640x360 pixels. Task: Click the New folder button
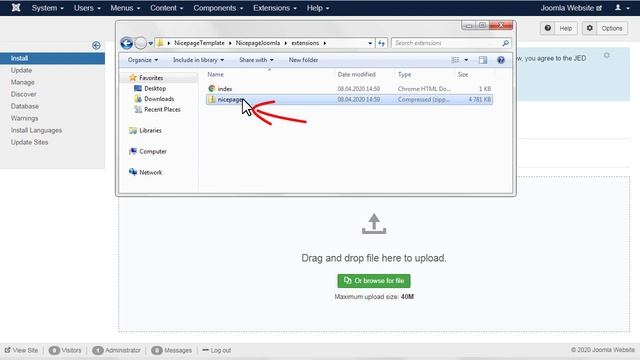coord(303,60)
